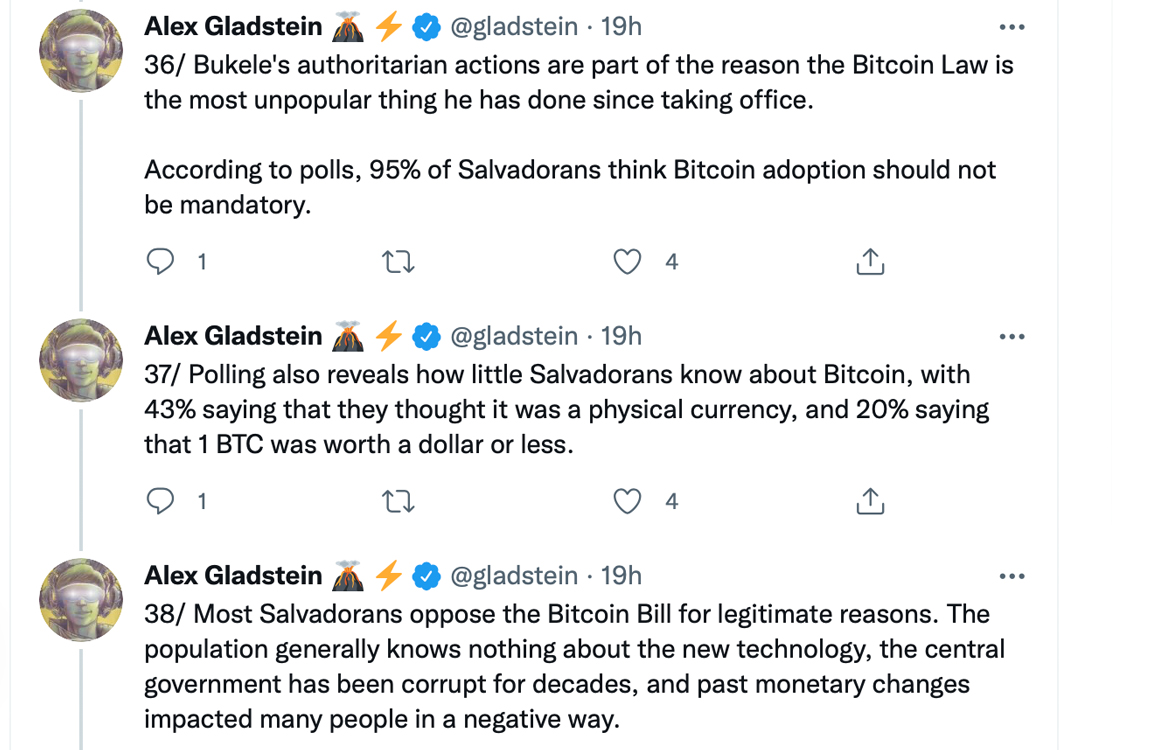Screen dimensions: 1150x750
Task: Reply to tweet 36 about Bukele
Action: click(161, 262)
